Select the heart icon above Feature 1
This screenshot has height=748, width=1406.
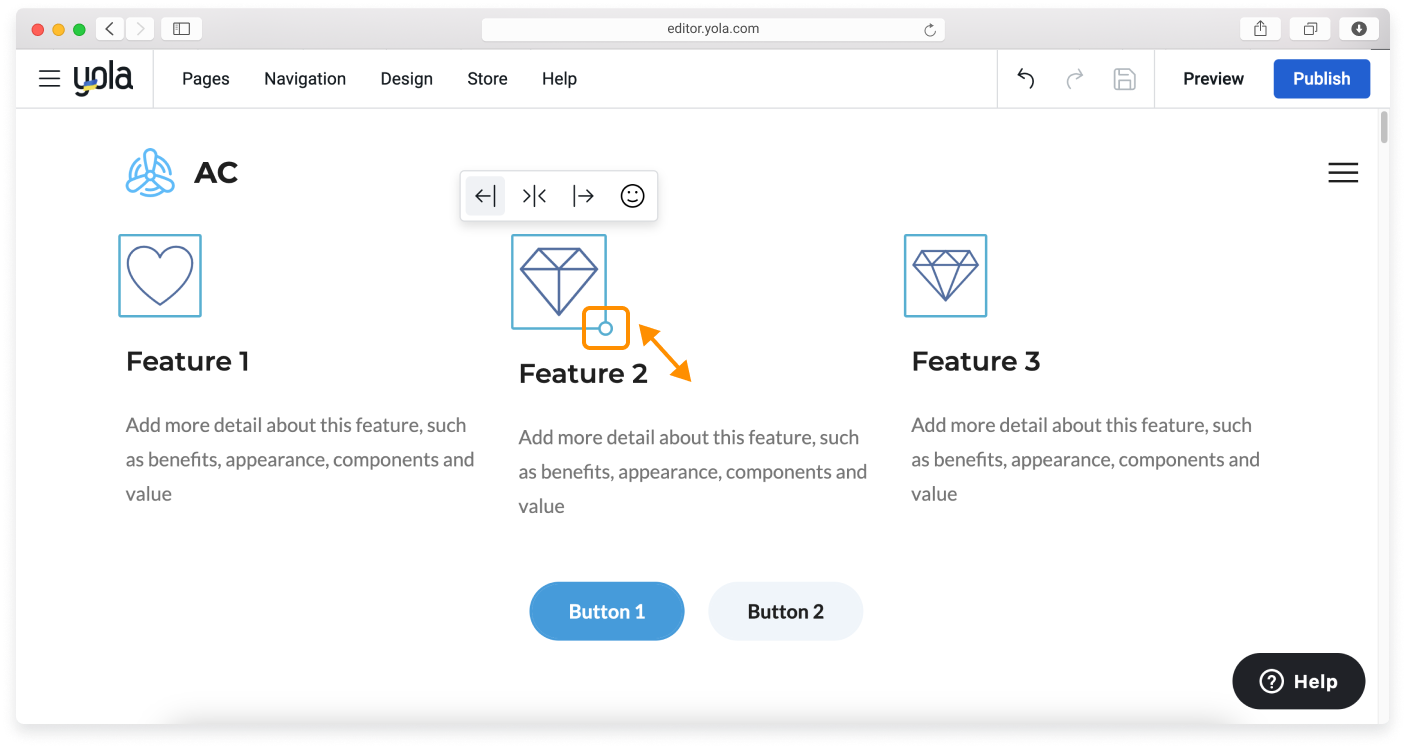point(160,276)
